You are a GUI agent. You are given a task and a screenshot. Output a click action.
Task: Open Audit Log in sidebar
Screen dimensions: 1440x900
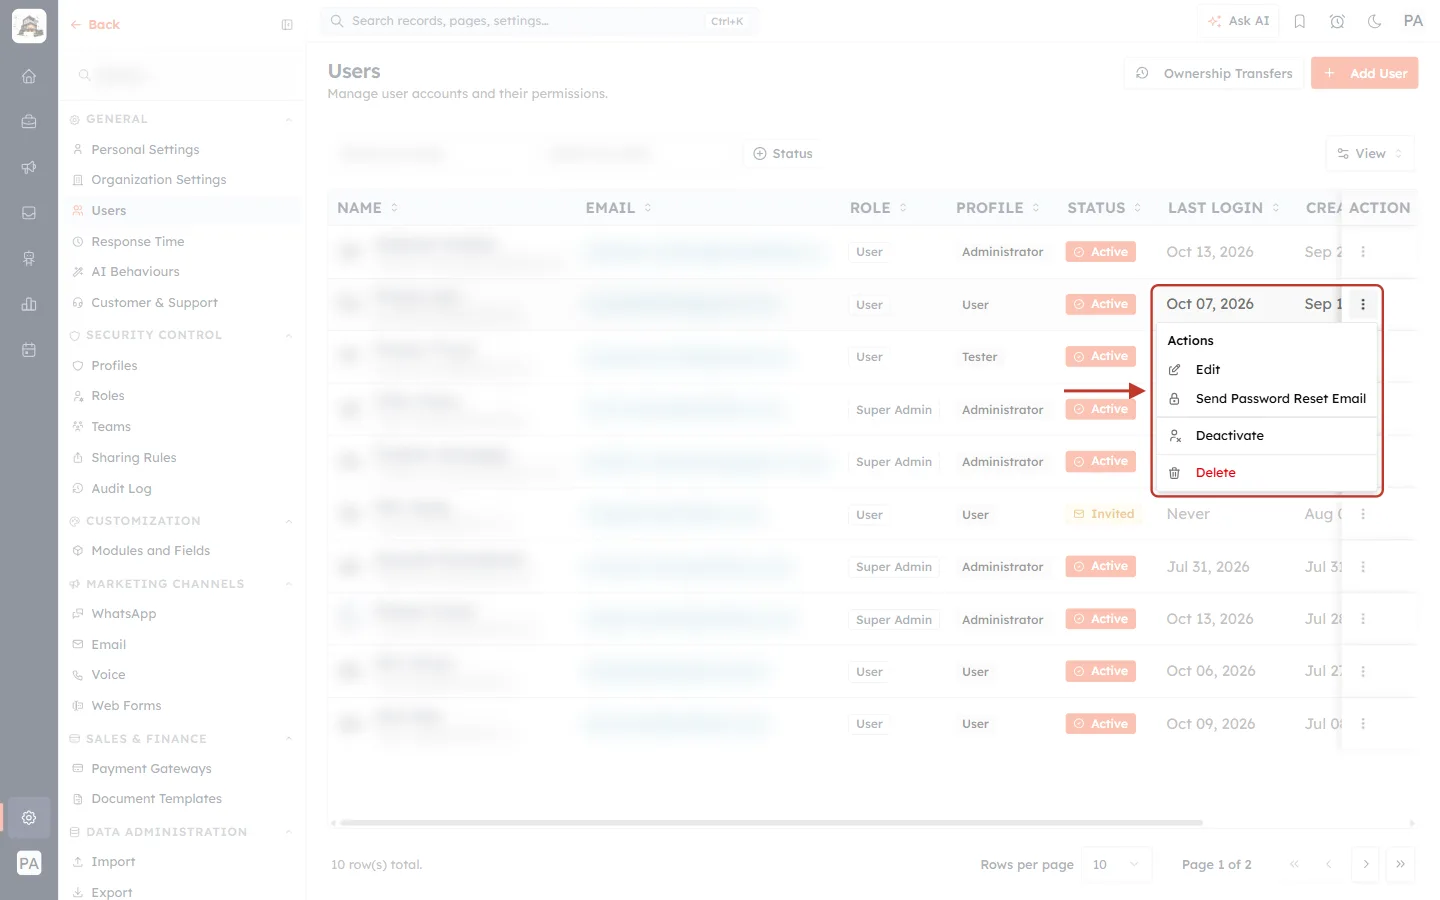121,489
